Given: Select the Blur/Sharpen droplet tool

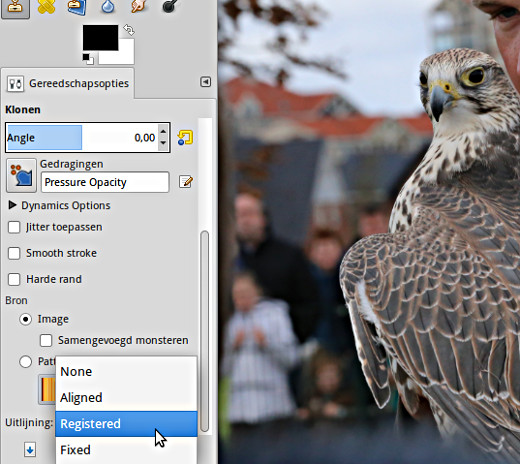Looking at the screenshot, I should click(107, 7).
